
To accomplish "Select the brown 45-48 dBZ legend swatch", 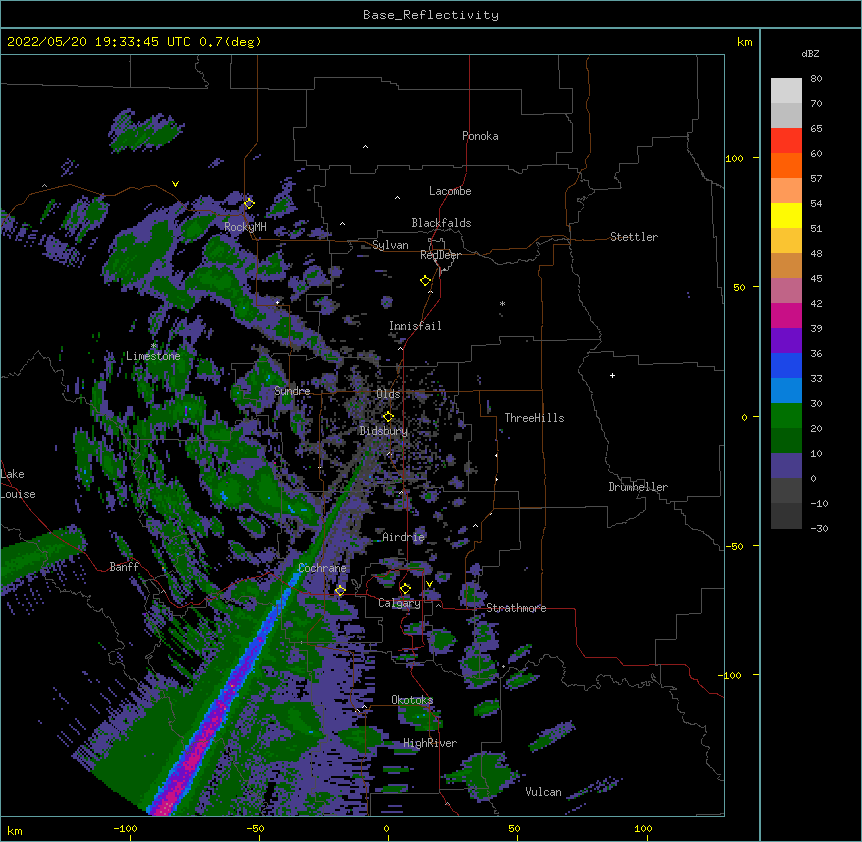I will click(786, 265).
